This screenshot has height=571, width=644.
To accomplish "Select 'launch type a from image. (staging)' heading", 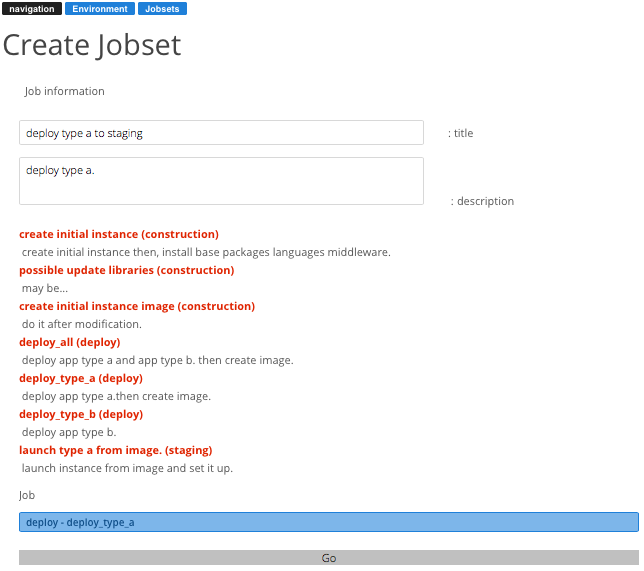I will click(115, 450).
